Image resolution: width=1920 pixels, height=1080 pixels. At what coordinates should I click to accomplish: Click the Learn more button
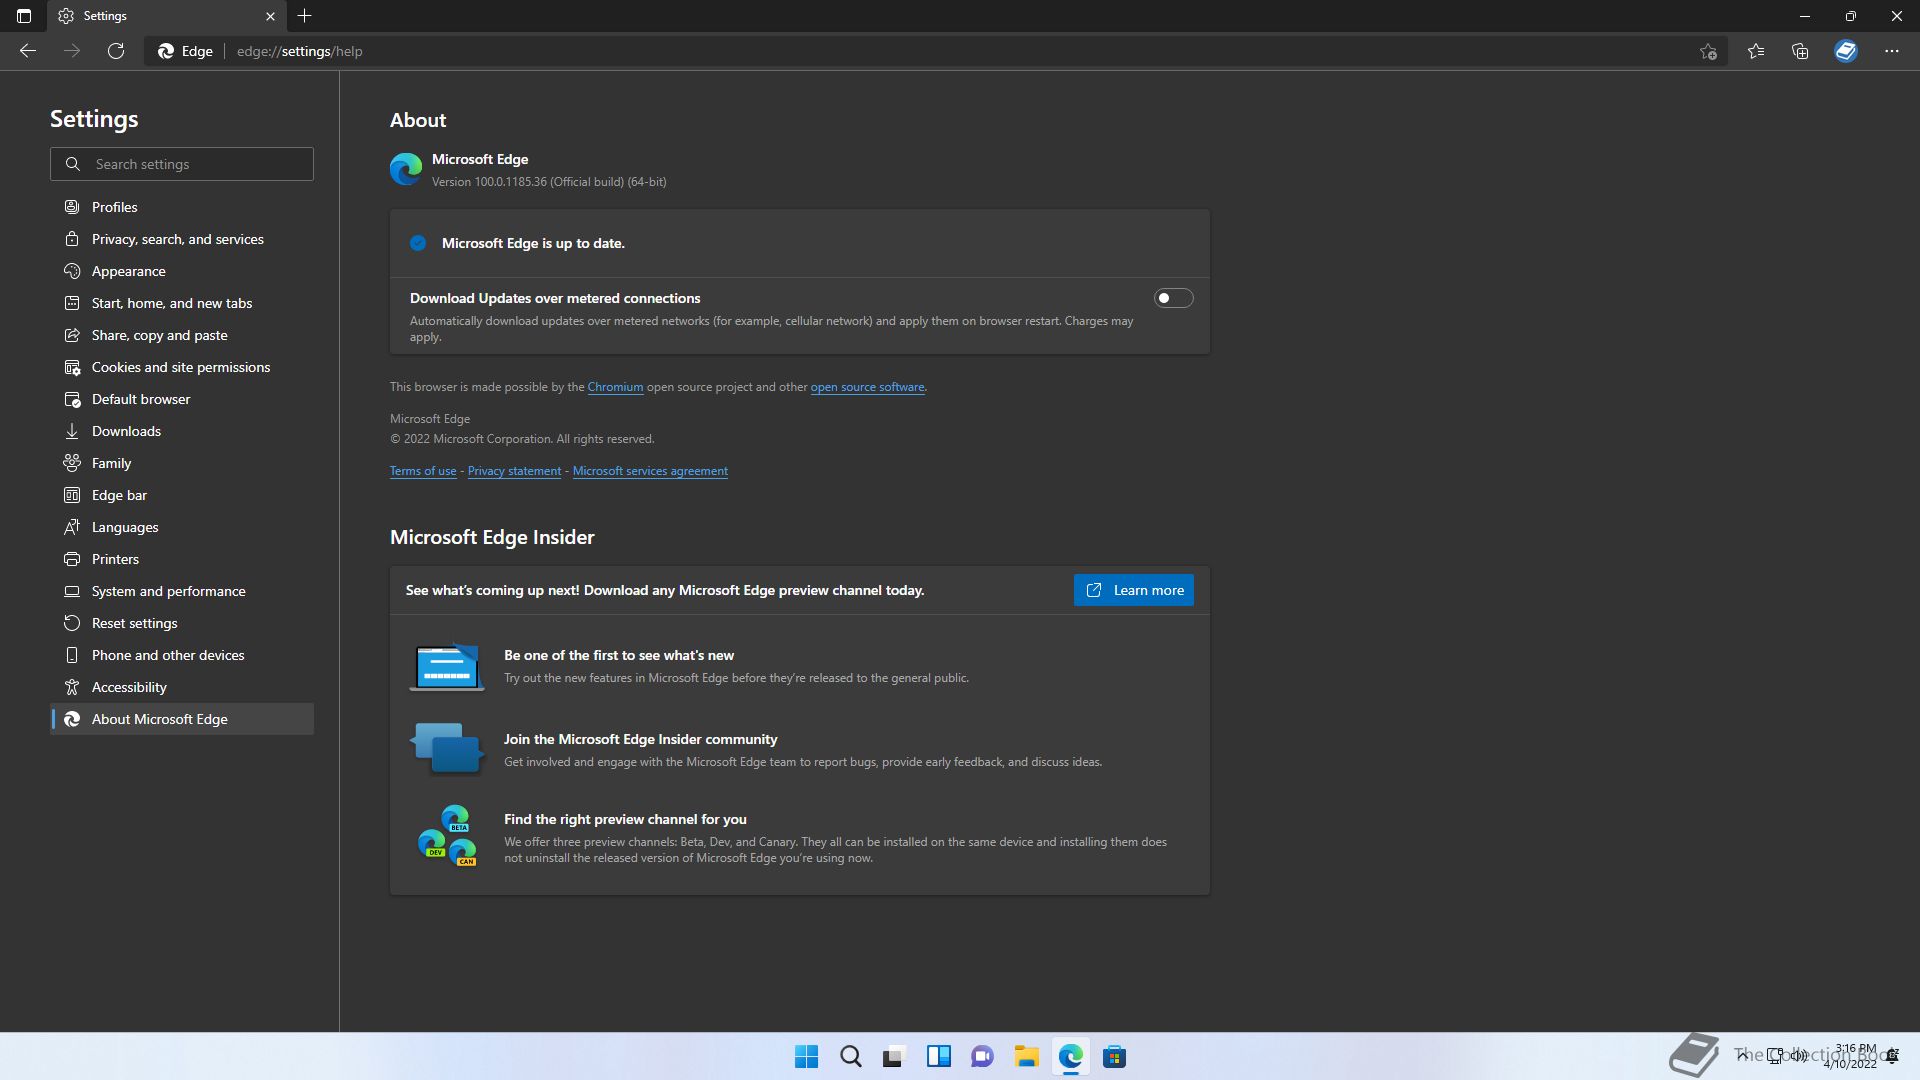1133,590
